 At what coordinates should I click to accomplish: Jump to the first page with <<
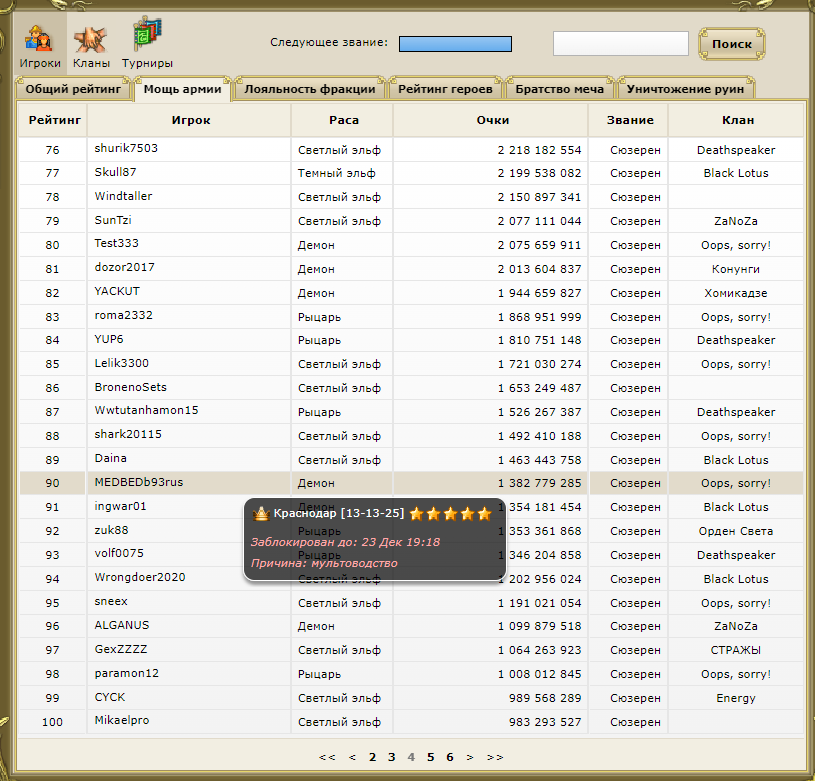(327, 757)
